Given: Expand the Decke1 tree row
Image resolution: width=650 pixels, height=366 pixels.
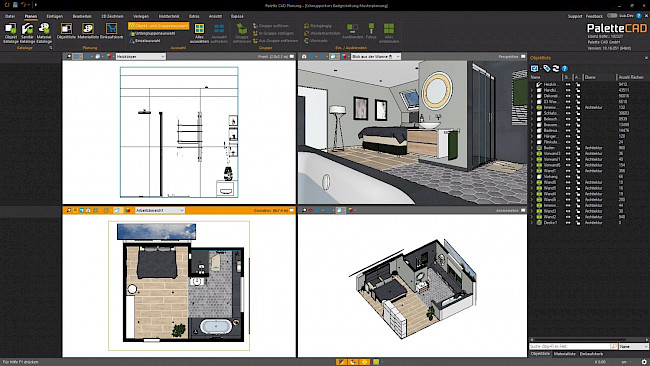Looking at the screenshot, I should (532, 223).
